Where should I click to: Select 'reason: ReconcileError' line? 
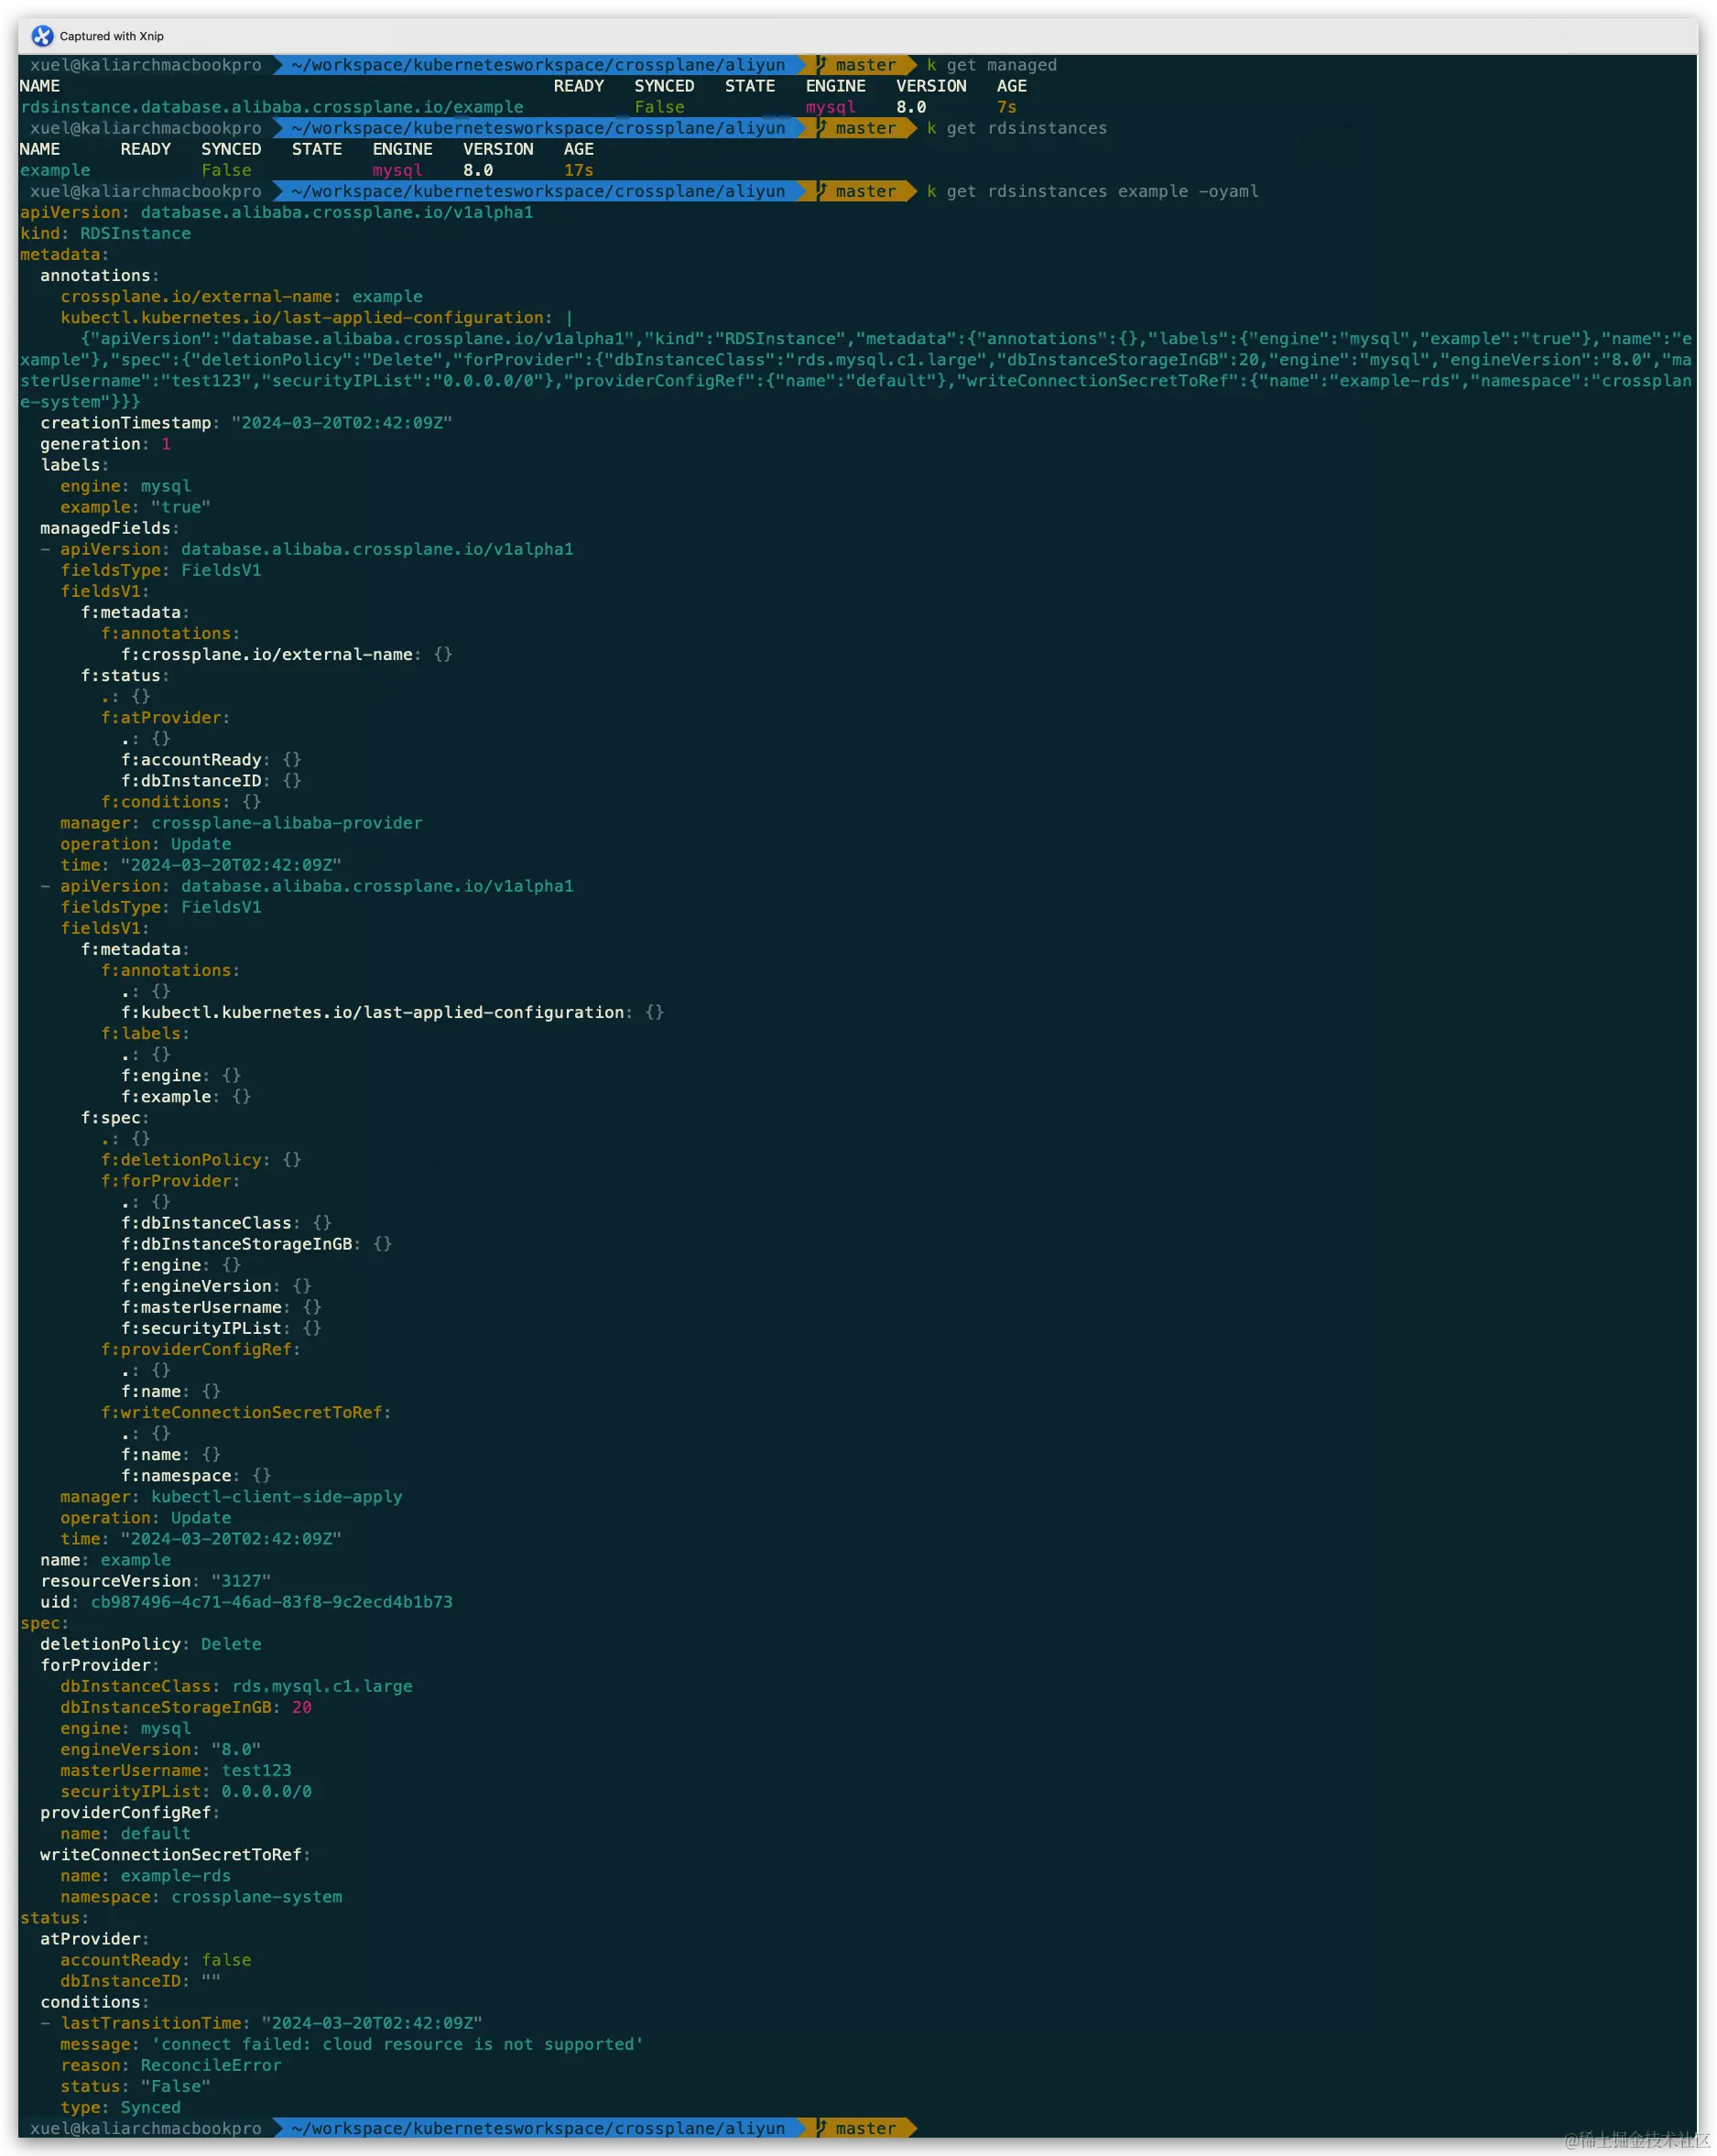click(170, 2064)
